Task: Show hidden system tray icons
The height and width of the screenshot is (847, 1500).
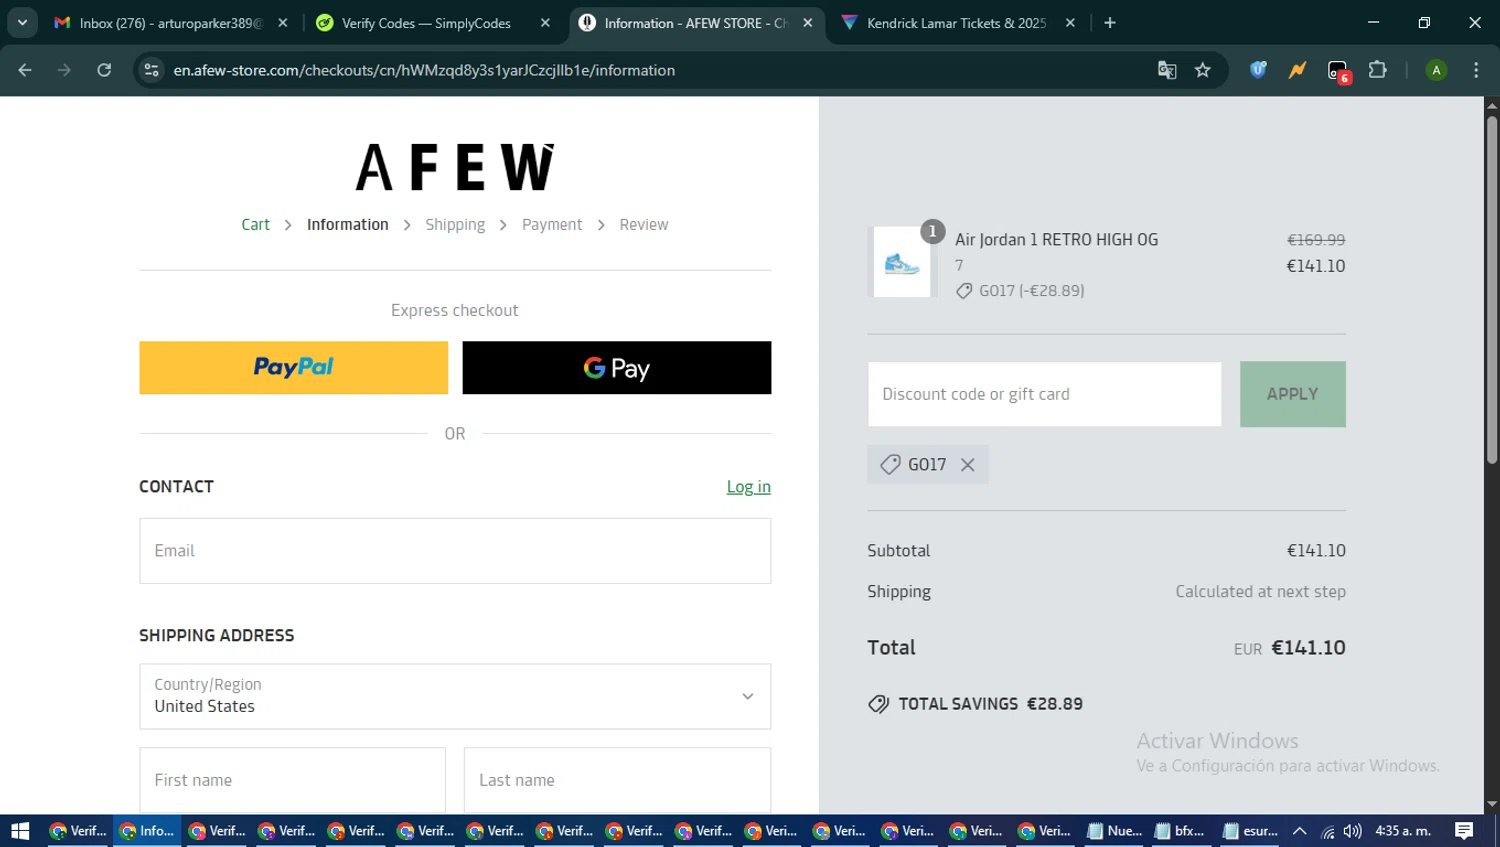Action: pos(1299,831)
